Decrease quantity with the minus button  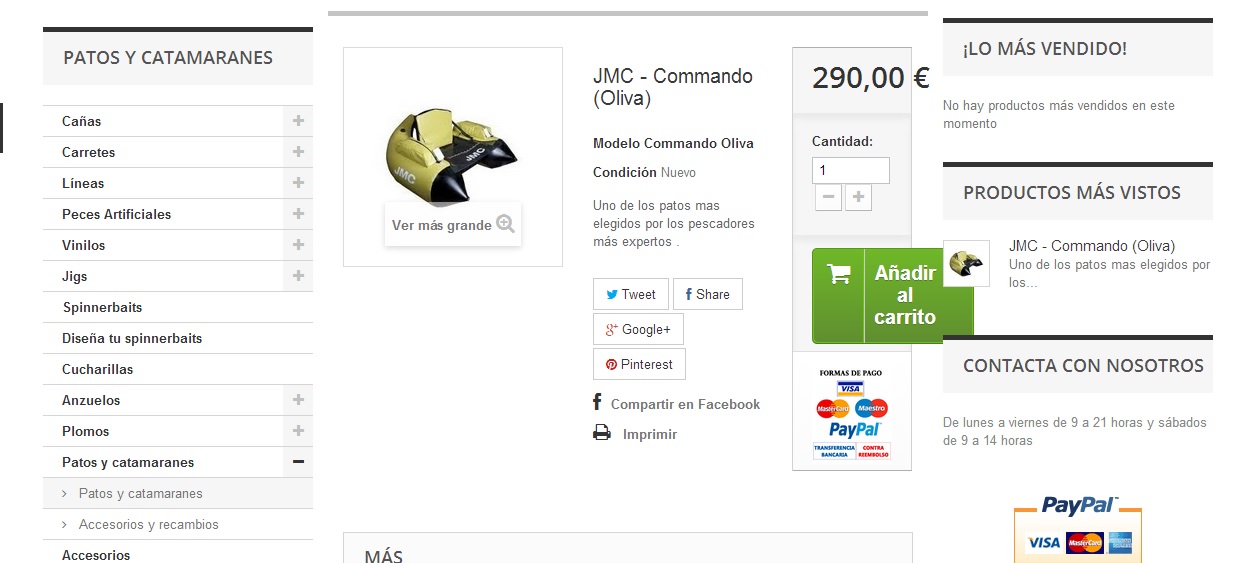[828, 197]
